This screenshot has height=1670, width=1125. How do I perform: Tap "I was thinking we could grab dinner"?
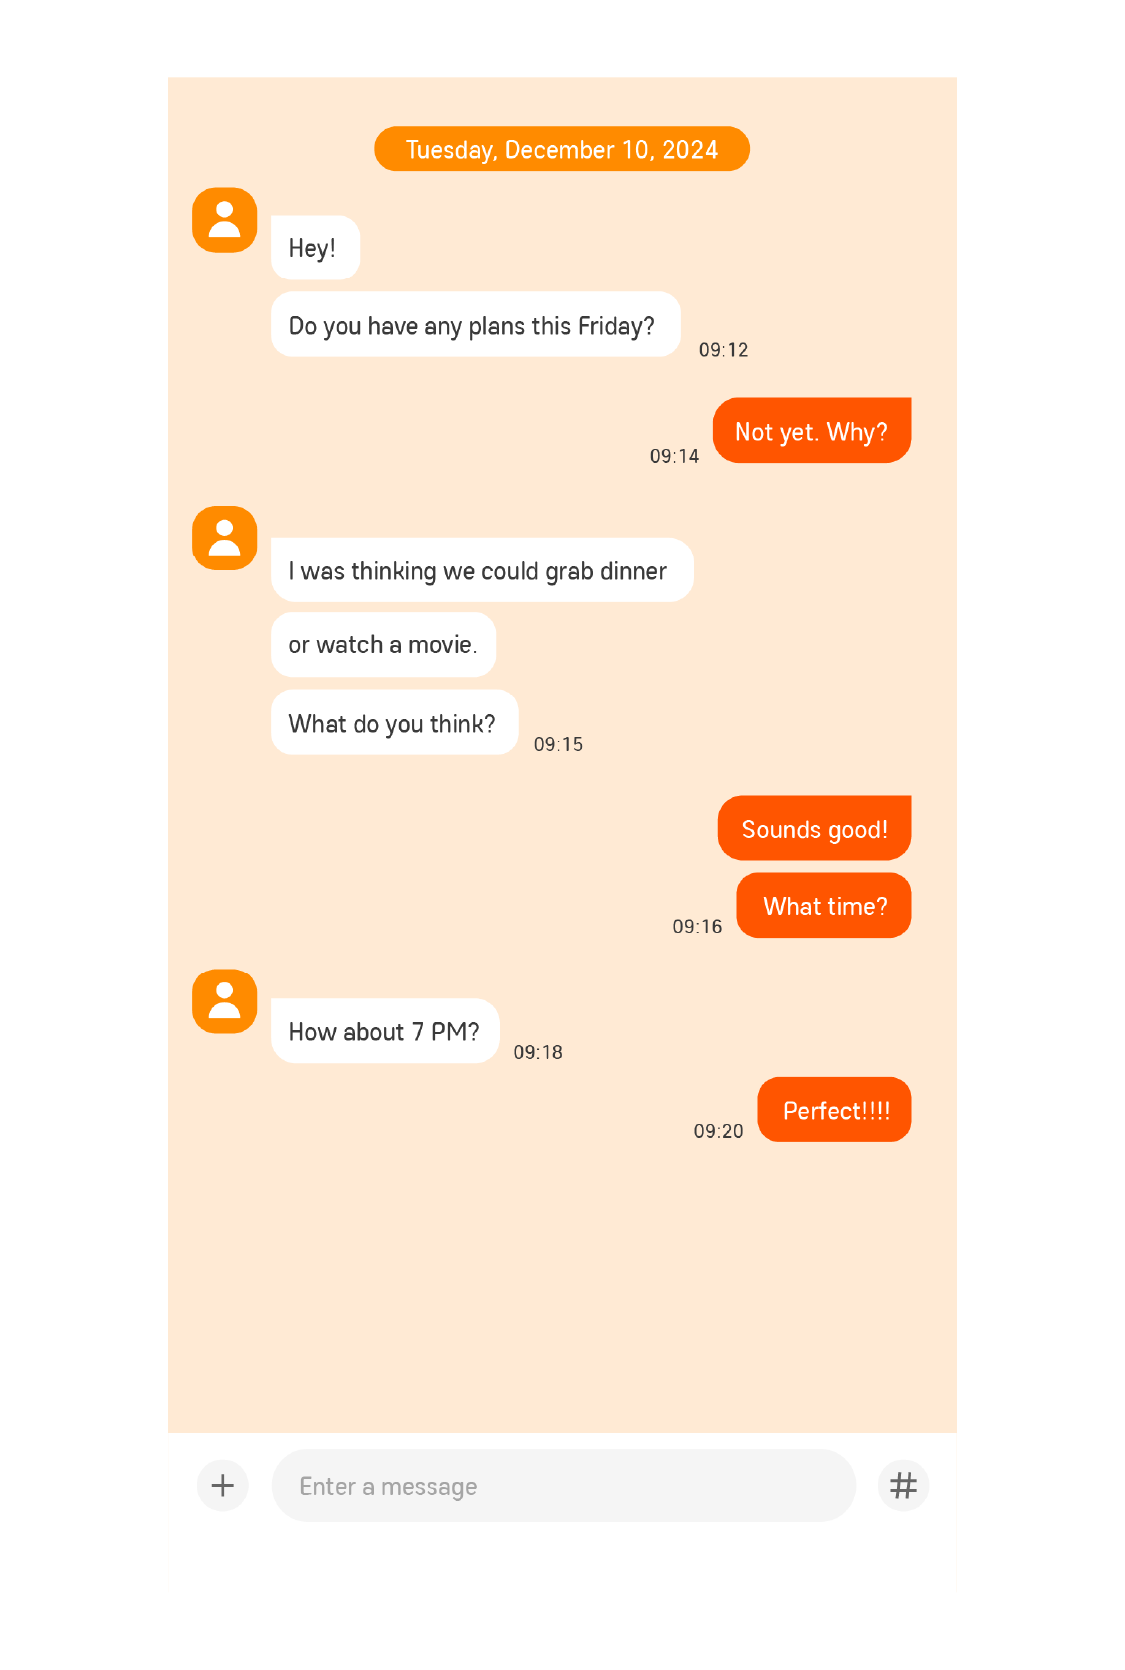482,570
